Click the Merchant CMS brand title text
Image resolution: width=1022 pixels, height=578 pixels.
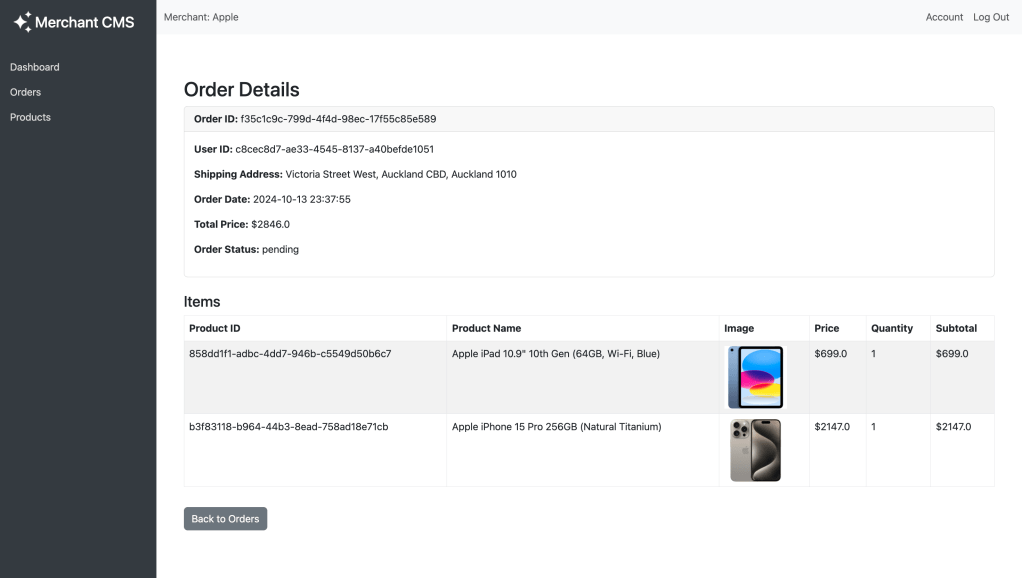point(85,22)
